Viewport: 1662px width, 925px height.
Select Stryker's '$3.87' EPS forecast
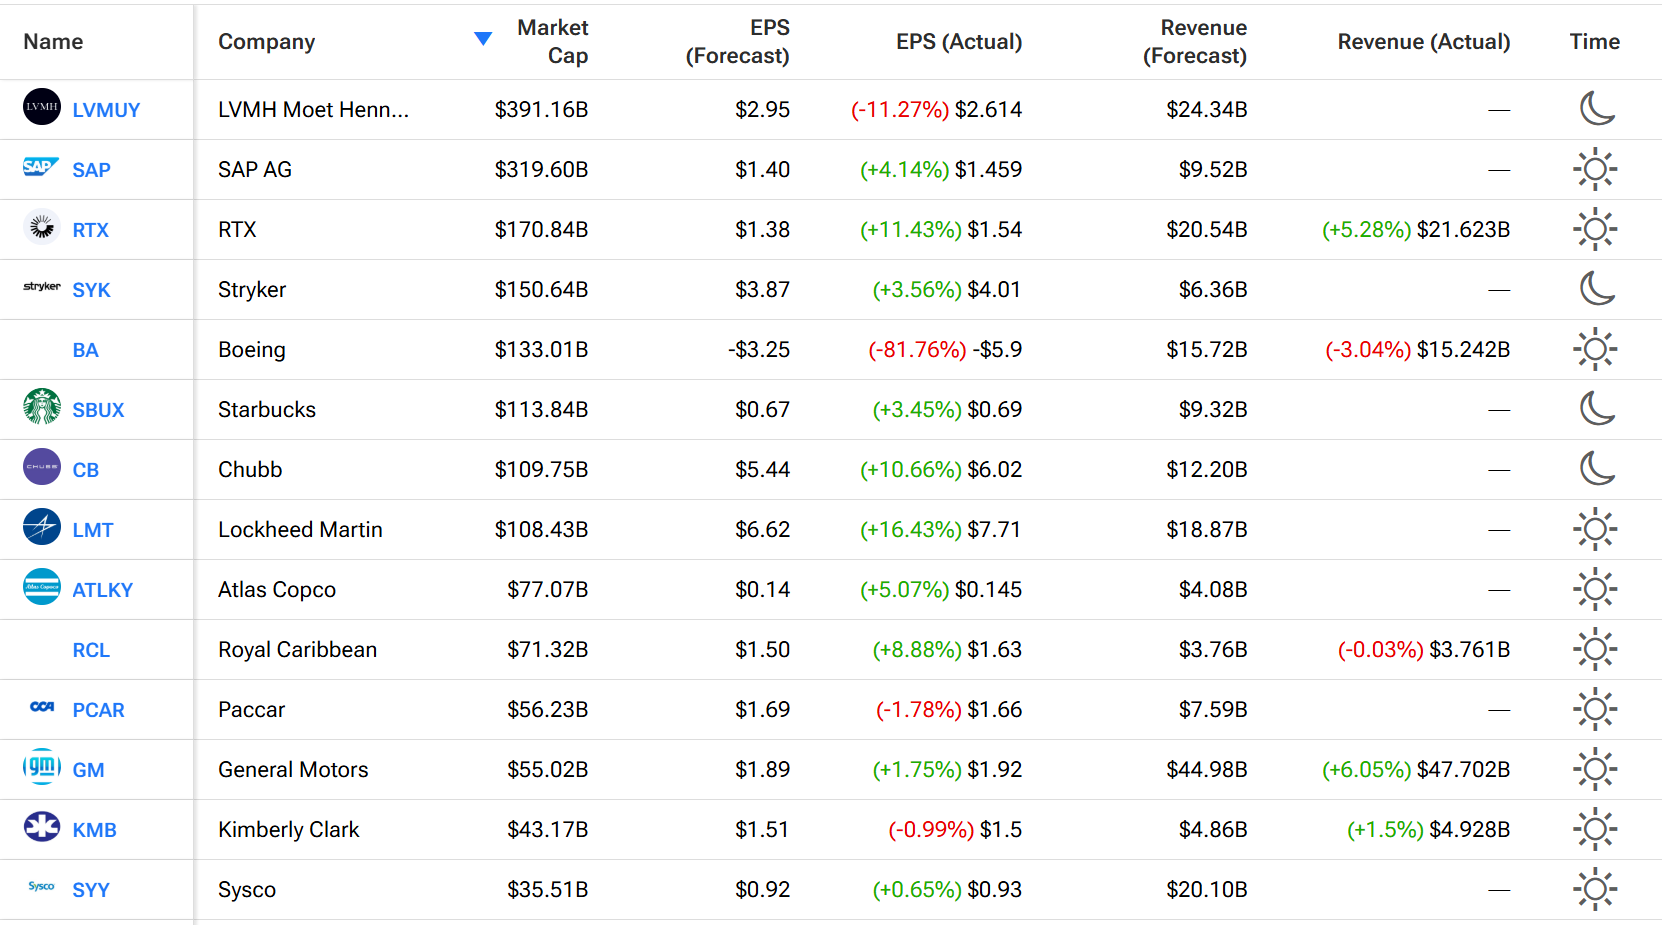(x=762, y=290)
